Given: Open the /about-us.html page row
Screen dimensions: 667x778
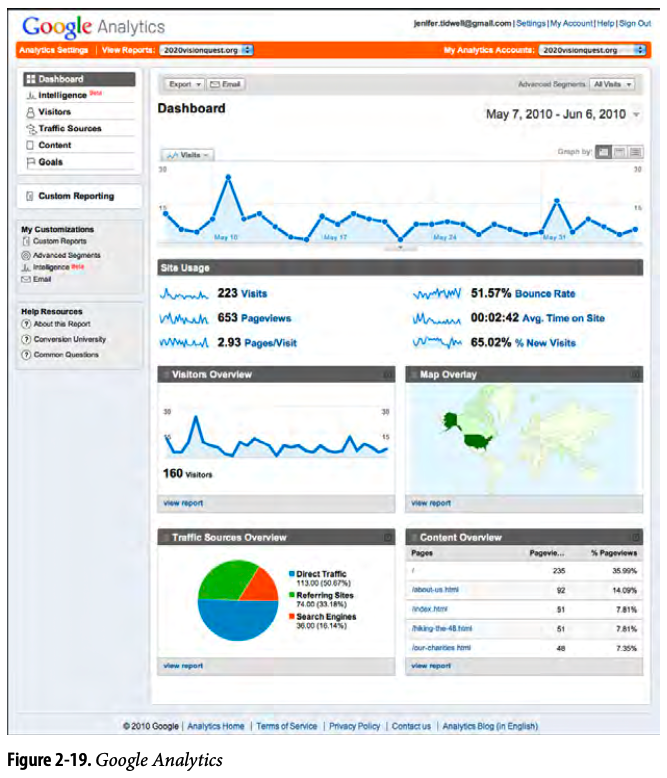Looking at the screenshot, I should (x=524, y=590).
